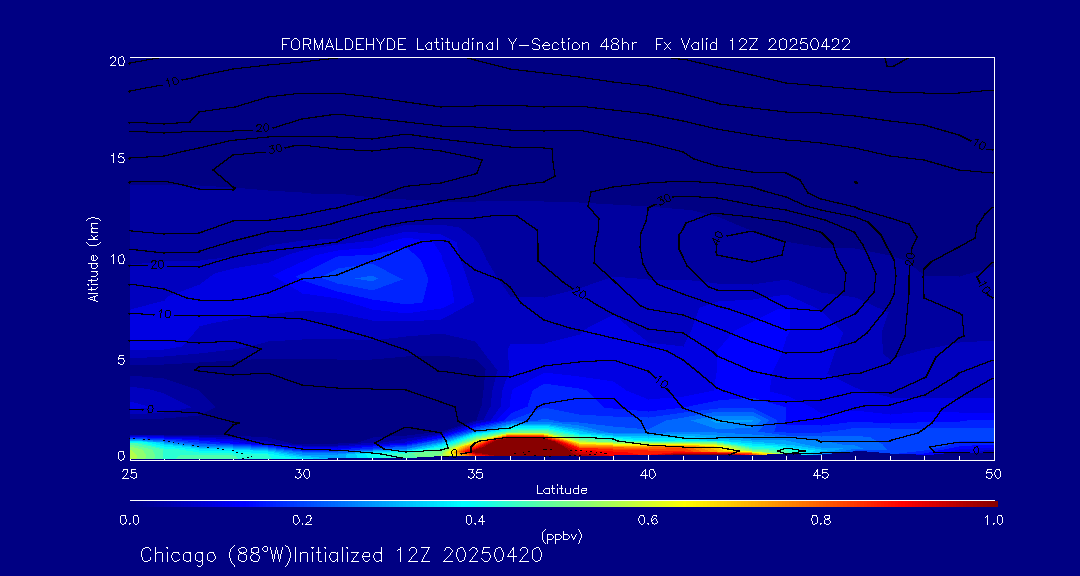Screen dimensions: 1080x576
Task: Select latitude axis tick label 40
Action: [648, 474]
